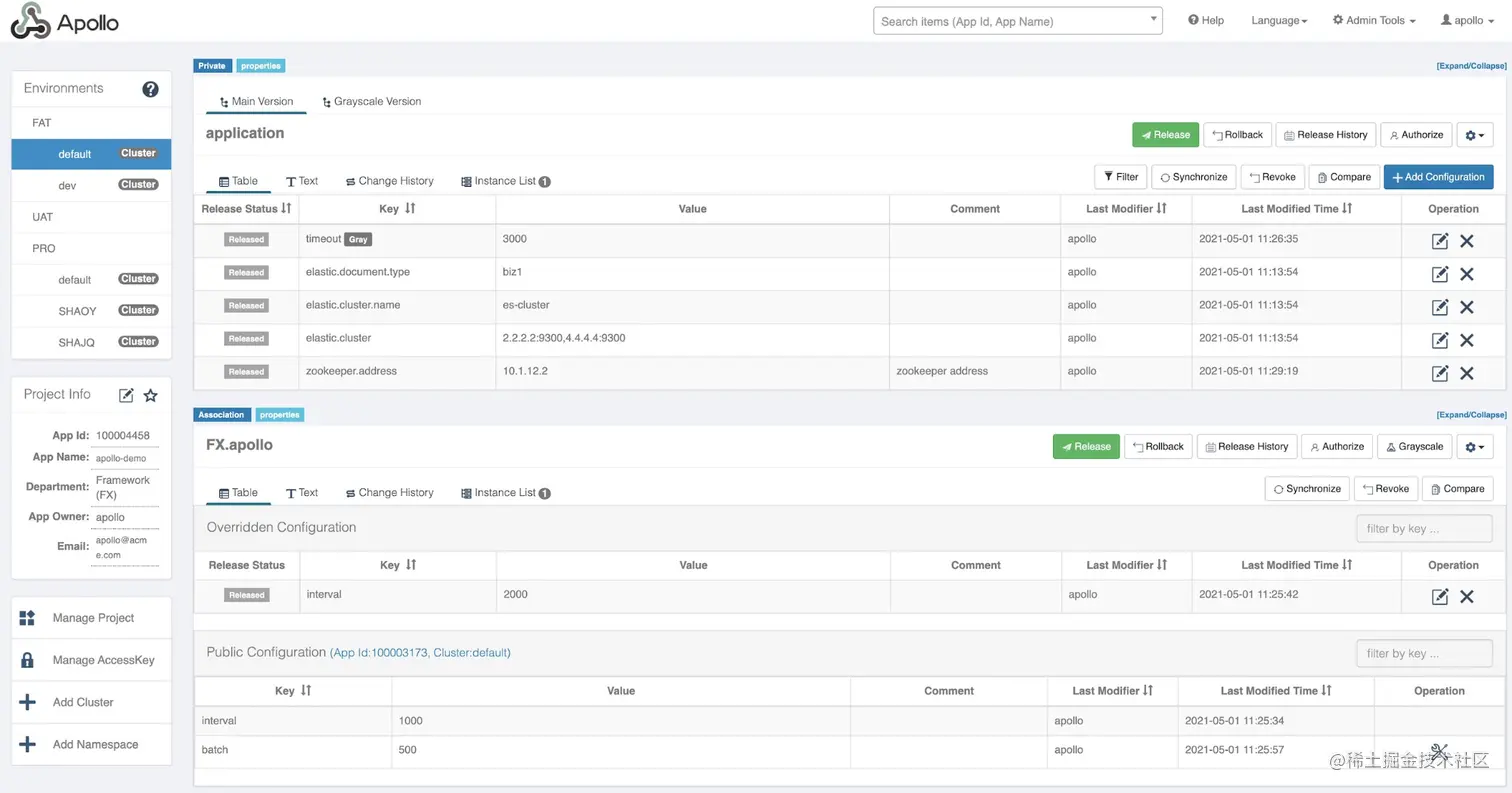This screenshot has height=793, width=1512.
Task: Focus Overridden Configuration filter by key field
Action: pos(1424,529)
